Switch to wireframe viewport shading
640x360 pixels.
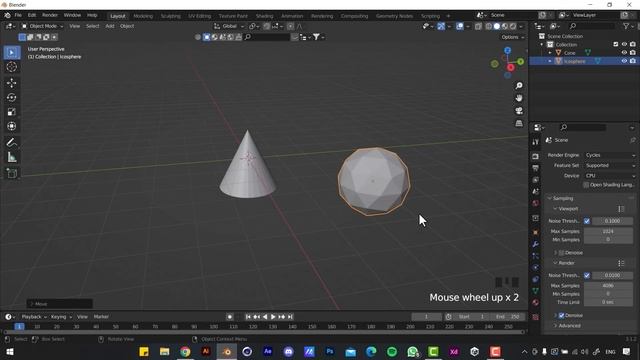coord(489,26)
